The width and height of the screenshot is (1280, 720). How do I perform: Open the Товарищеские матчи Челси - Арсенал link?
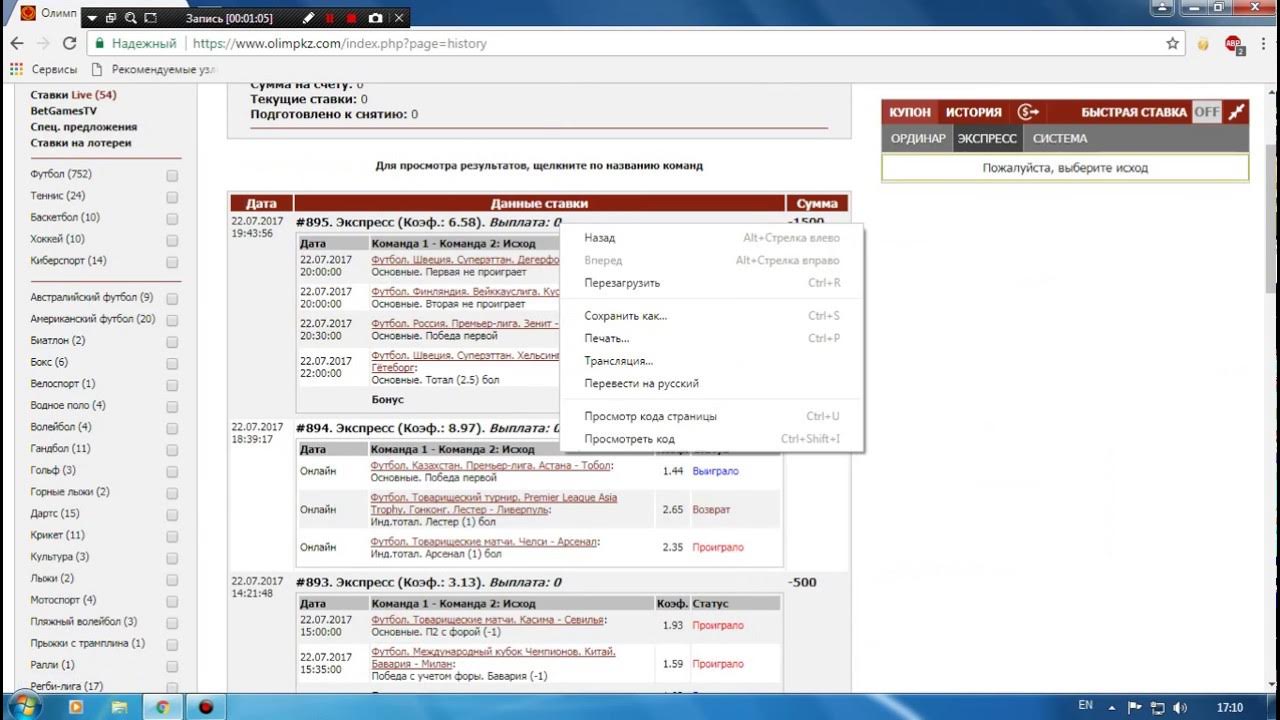(484, 541)
